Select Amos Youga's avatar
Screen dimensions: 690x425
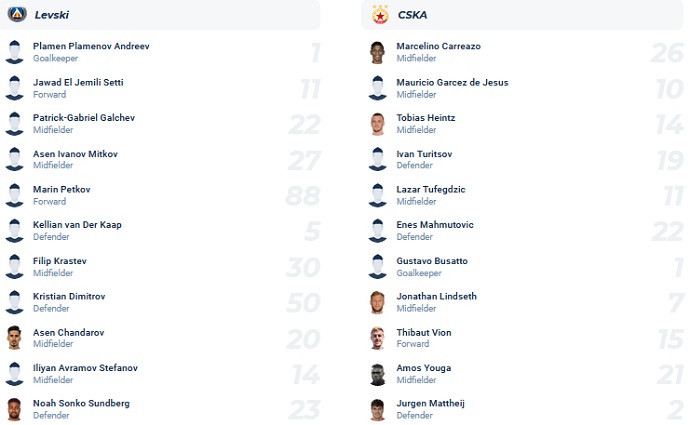pos(377,374)
